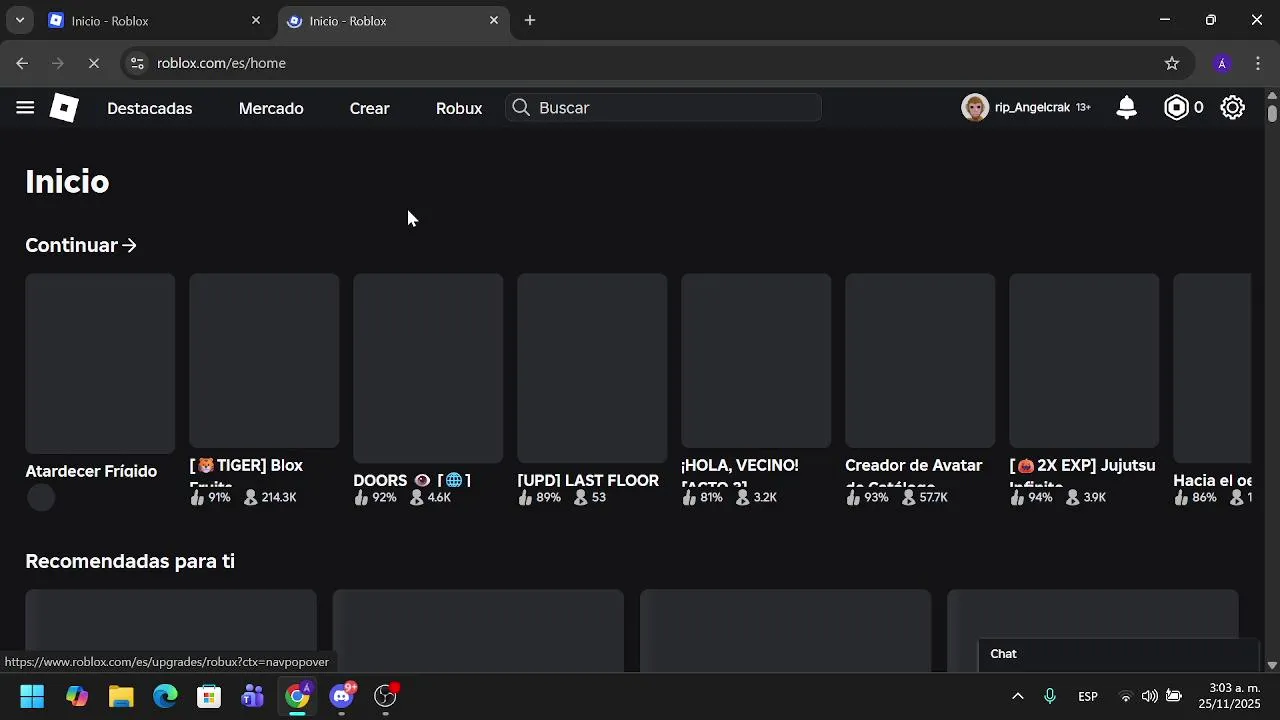The width and height of the screenshot is (1280, 720).
Task: Open Microsoft Store from the taskbar
Action: [209, 696]
